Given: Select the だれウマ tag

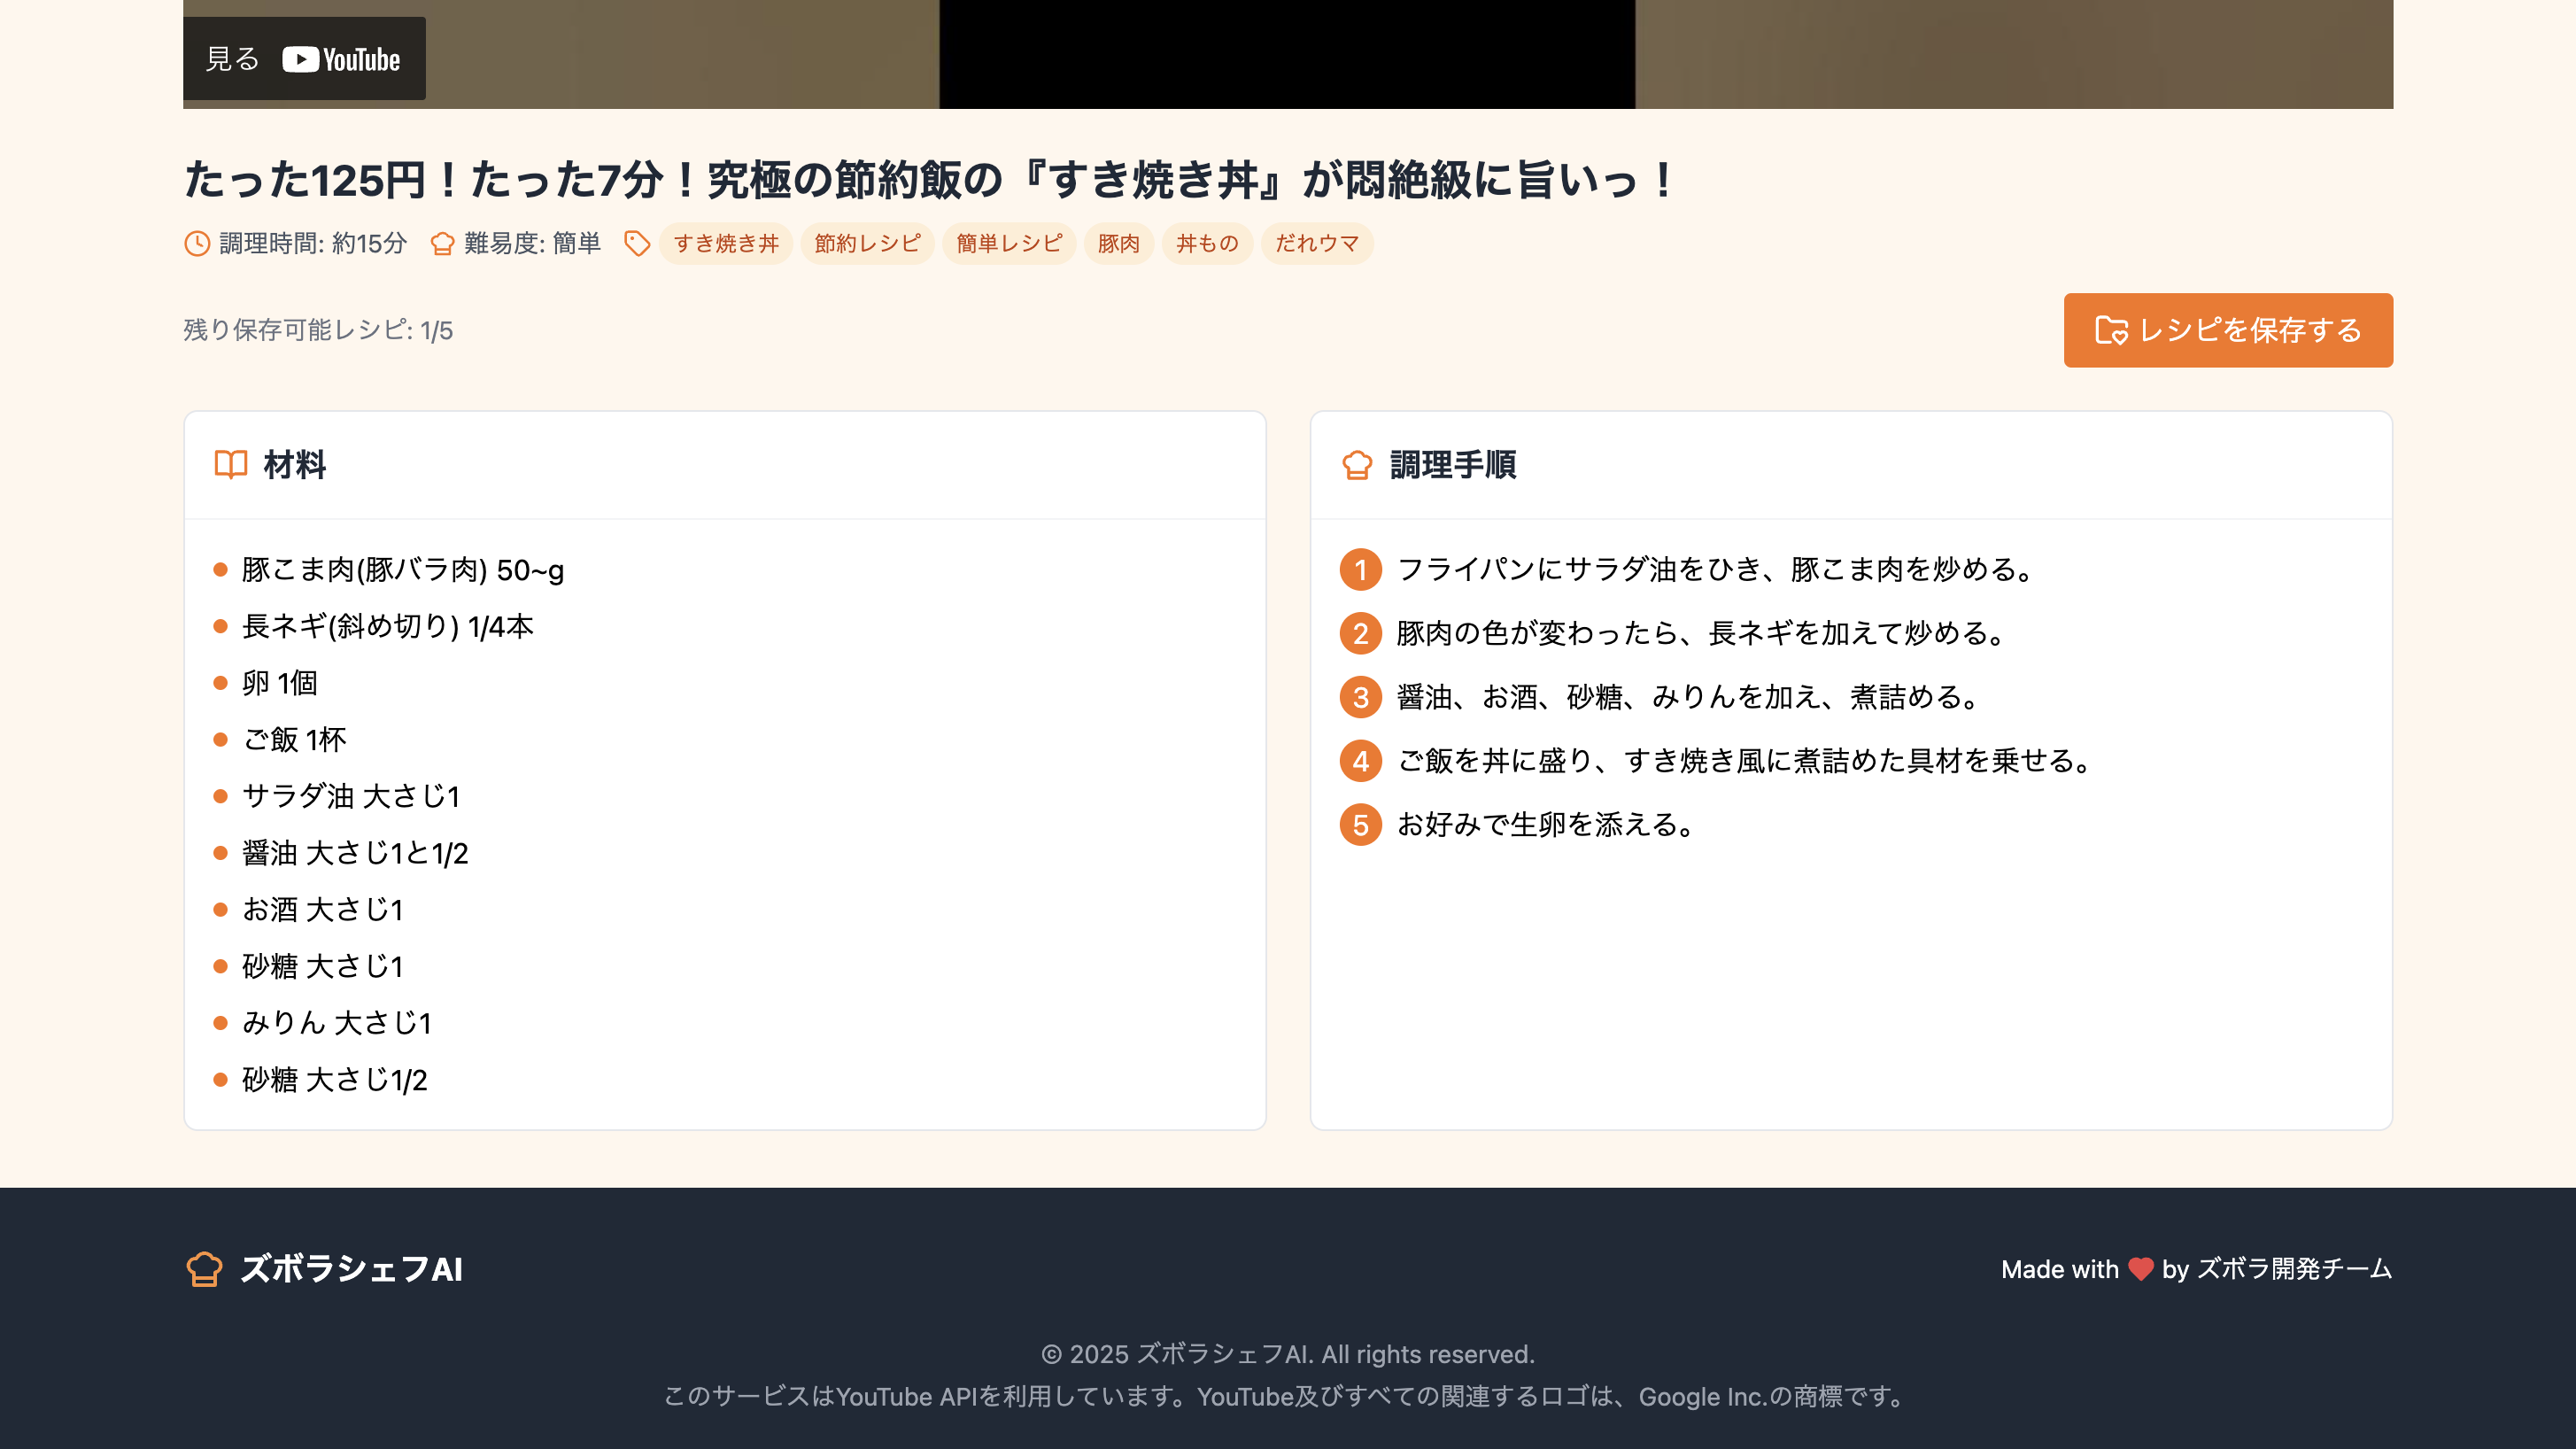Looking at the screenshot, I should tap(1316, 244).
